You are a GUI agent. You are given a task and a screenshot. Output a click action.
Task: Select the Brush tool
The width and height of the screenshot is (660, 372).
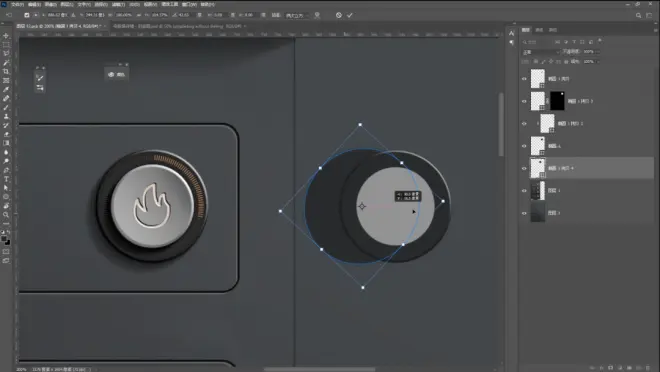click(x=6, y=107)
